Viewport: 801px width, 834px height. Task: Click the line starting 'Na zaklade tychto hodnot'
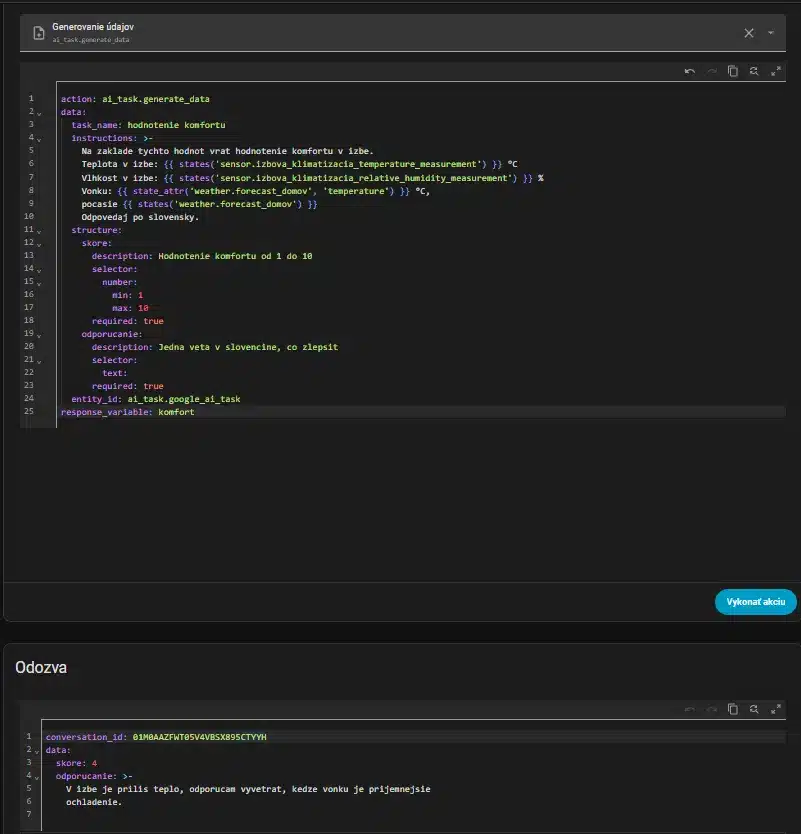[227, 151]
